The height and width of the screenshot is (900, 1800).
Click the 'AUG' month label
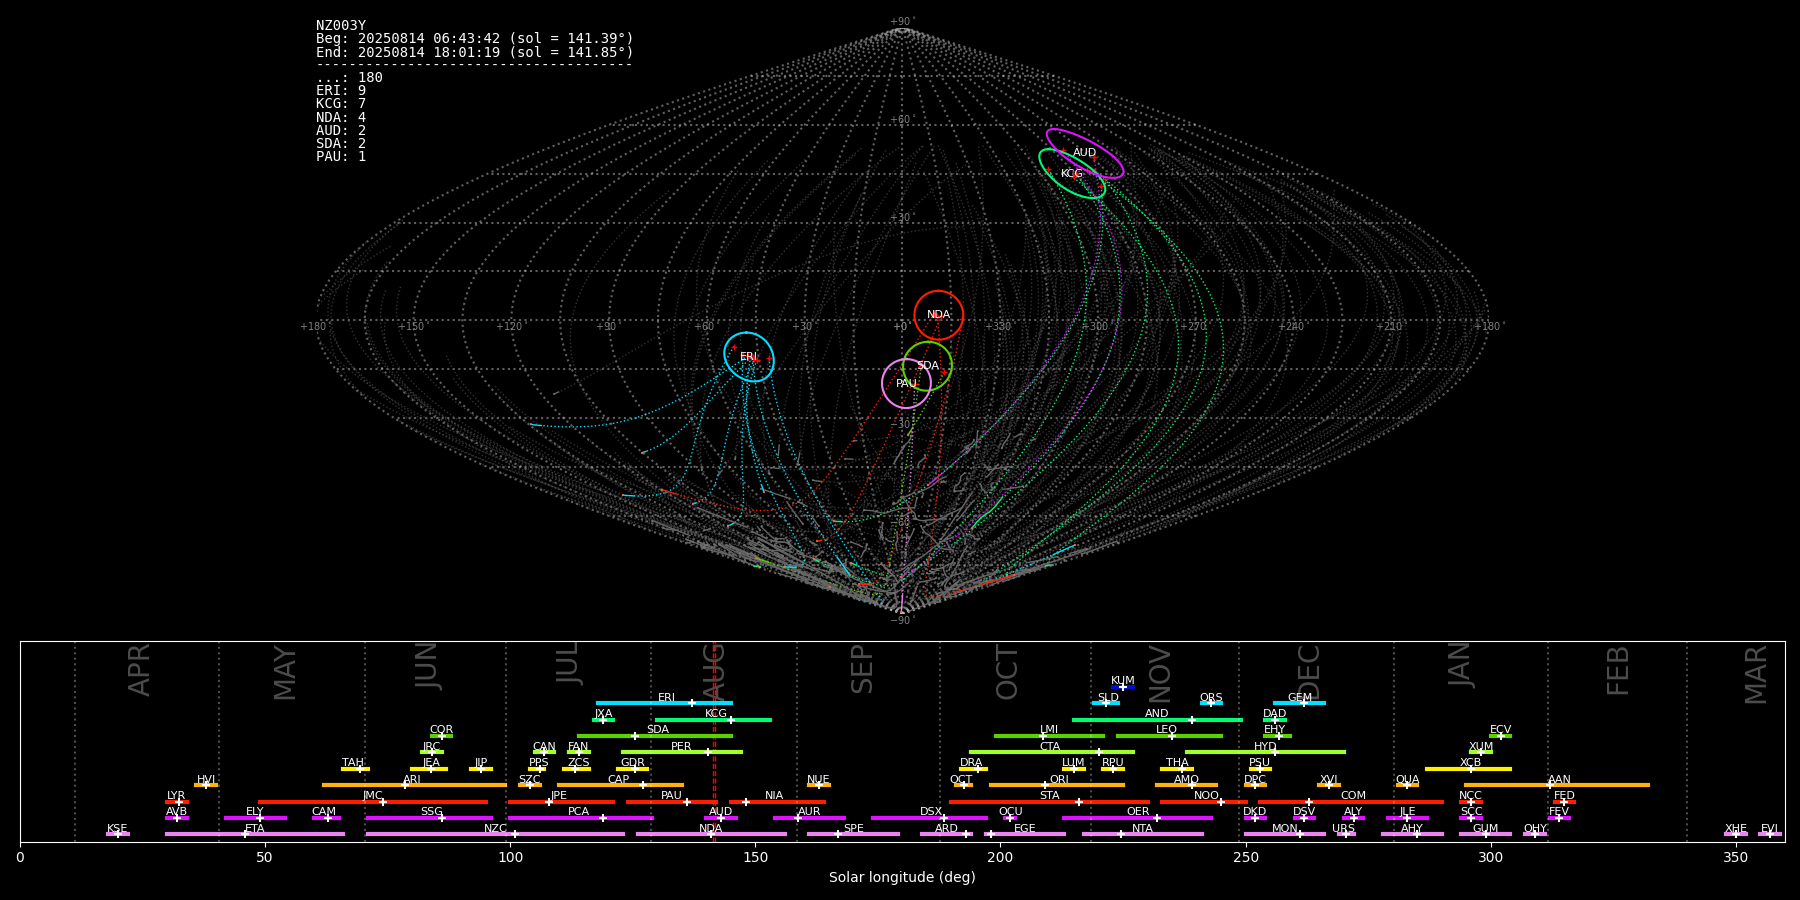coord(713,671)
